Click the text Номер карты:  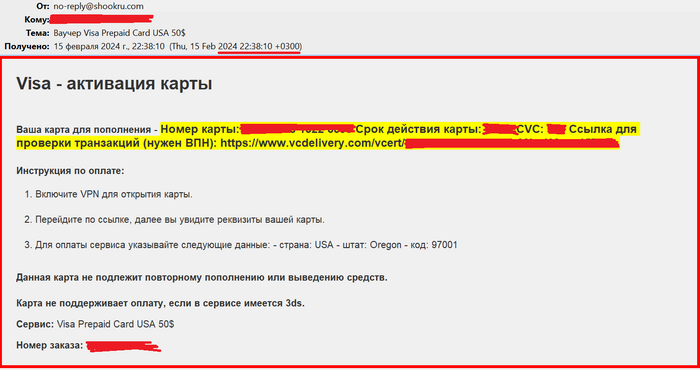coord(200,129)
